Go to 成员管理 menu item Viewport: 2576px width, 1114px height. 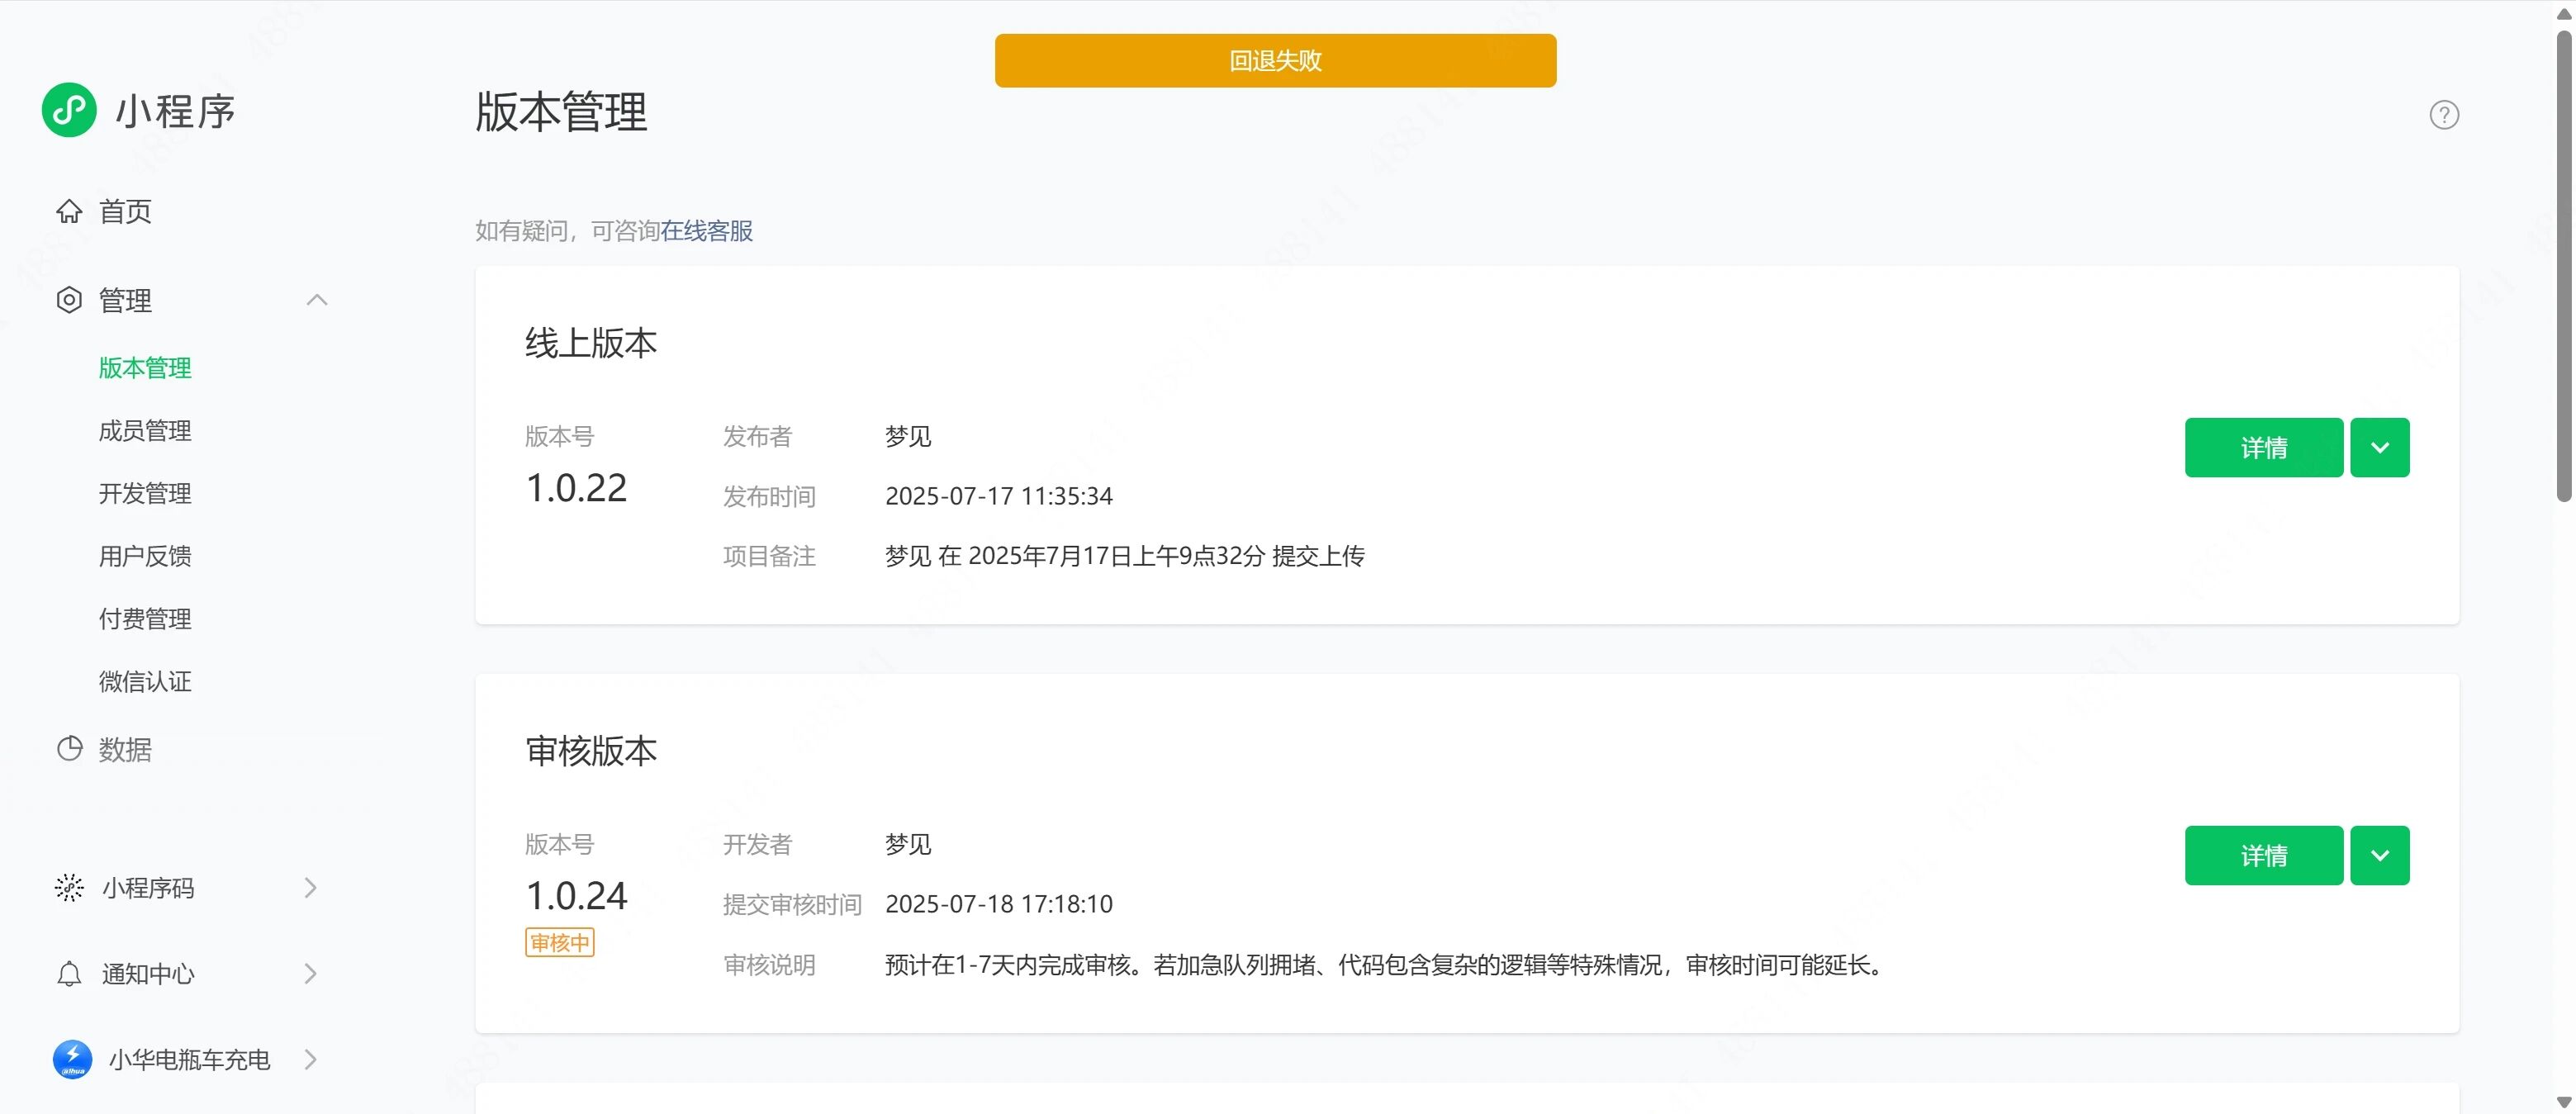pos(145,431)
